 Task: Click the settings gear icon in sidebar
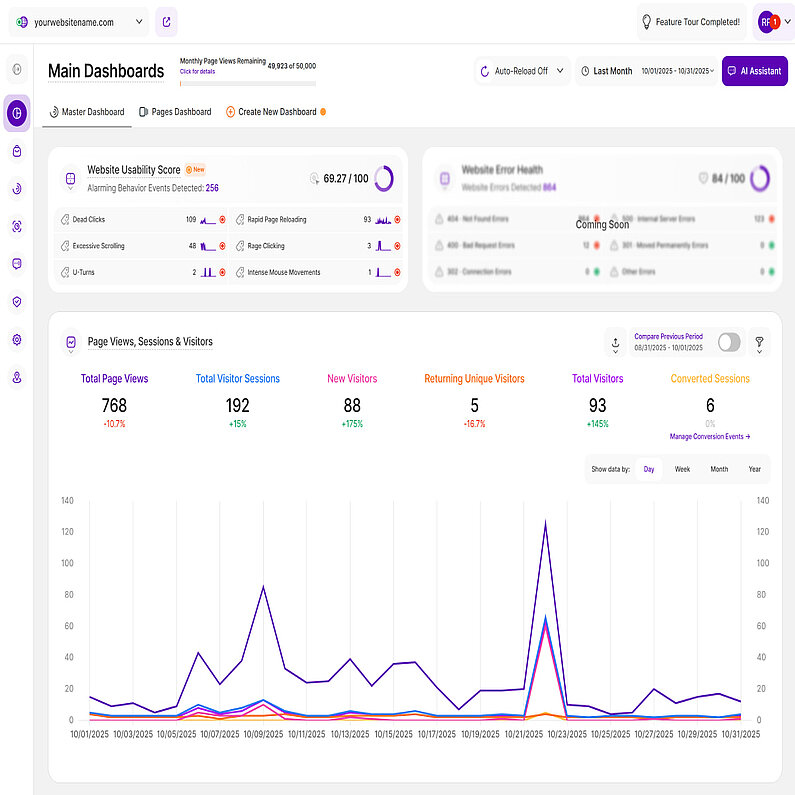pos(17,340)
